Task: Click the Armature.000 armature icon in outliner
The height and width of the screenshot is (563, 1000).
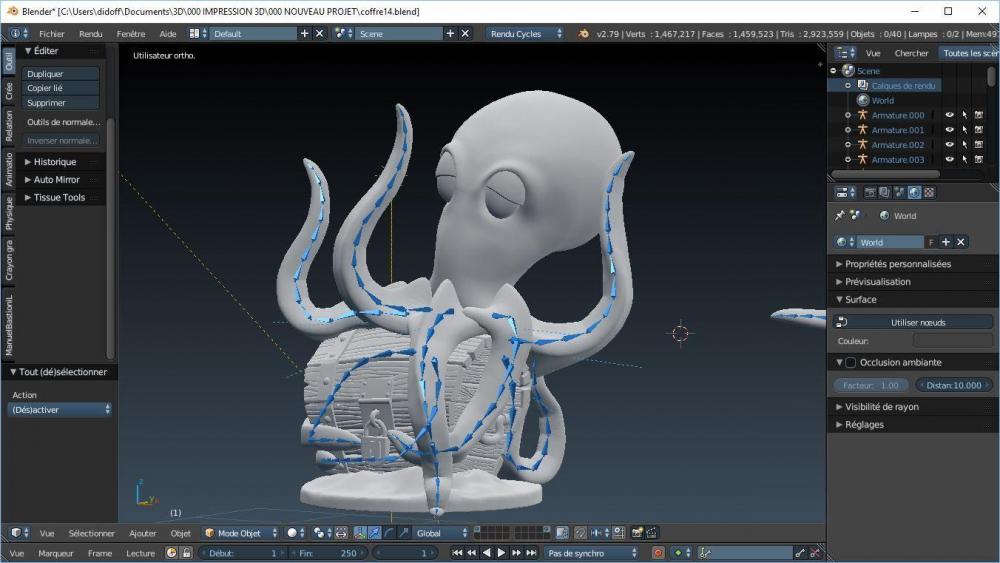Action: 861,115
